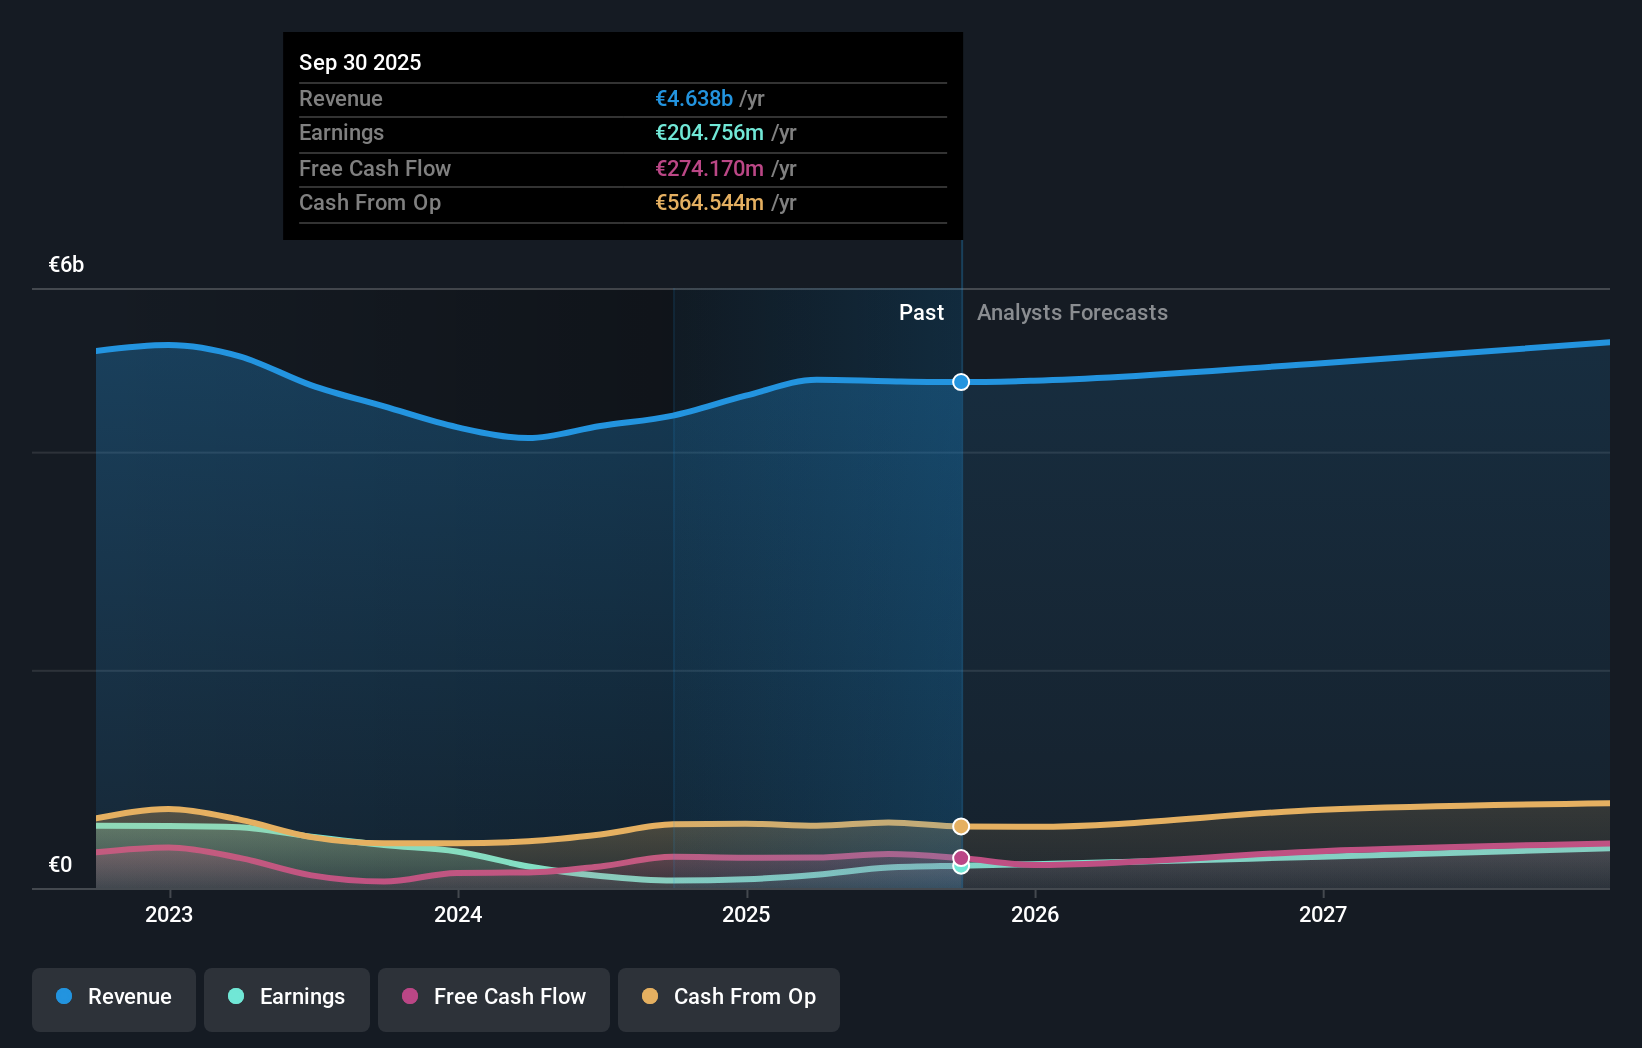Click the Free Cash Flow legend button
Viewport: 1642px width, 1048px height.
coord(493,999)
